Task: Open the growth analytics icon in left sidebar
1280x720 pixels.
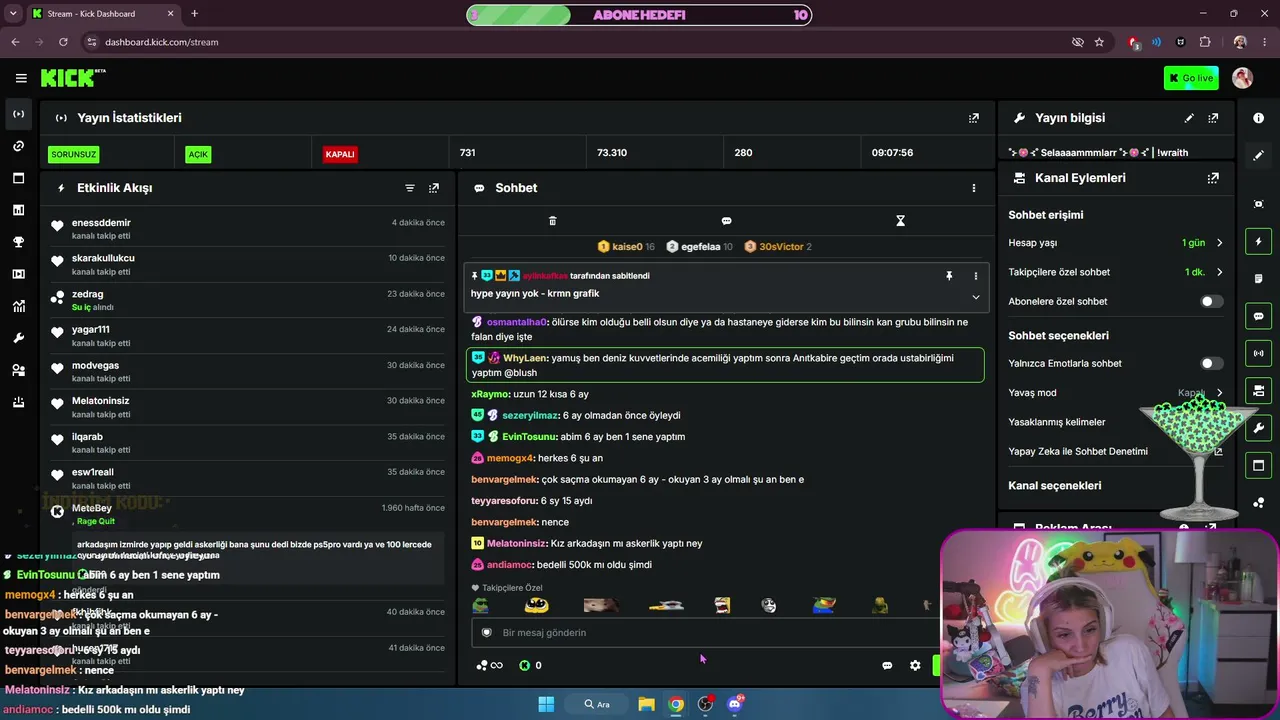Action: pyautogui.click(x=18, y=306)
